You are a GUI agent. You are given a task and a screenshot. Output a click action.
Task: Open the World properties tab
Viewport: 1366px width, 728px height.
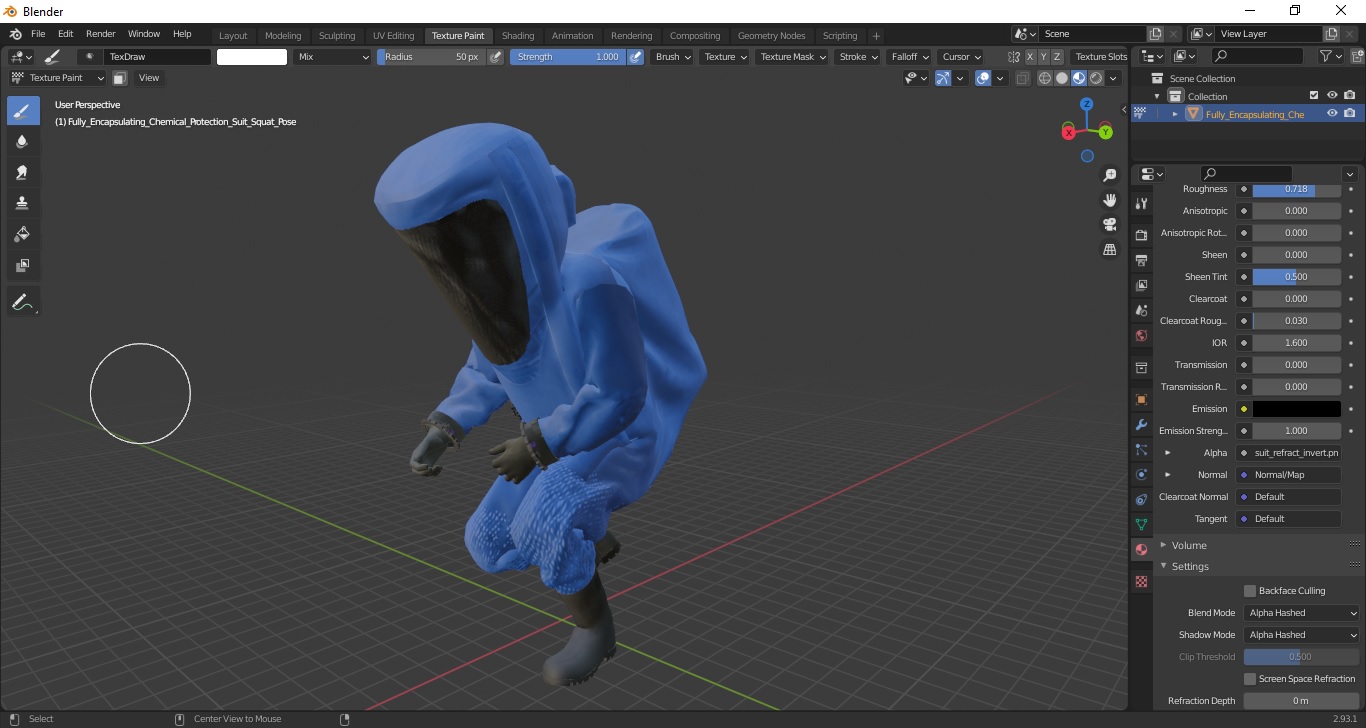1141,335
